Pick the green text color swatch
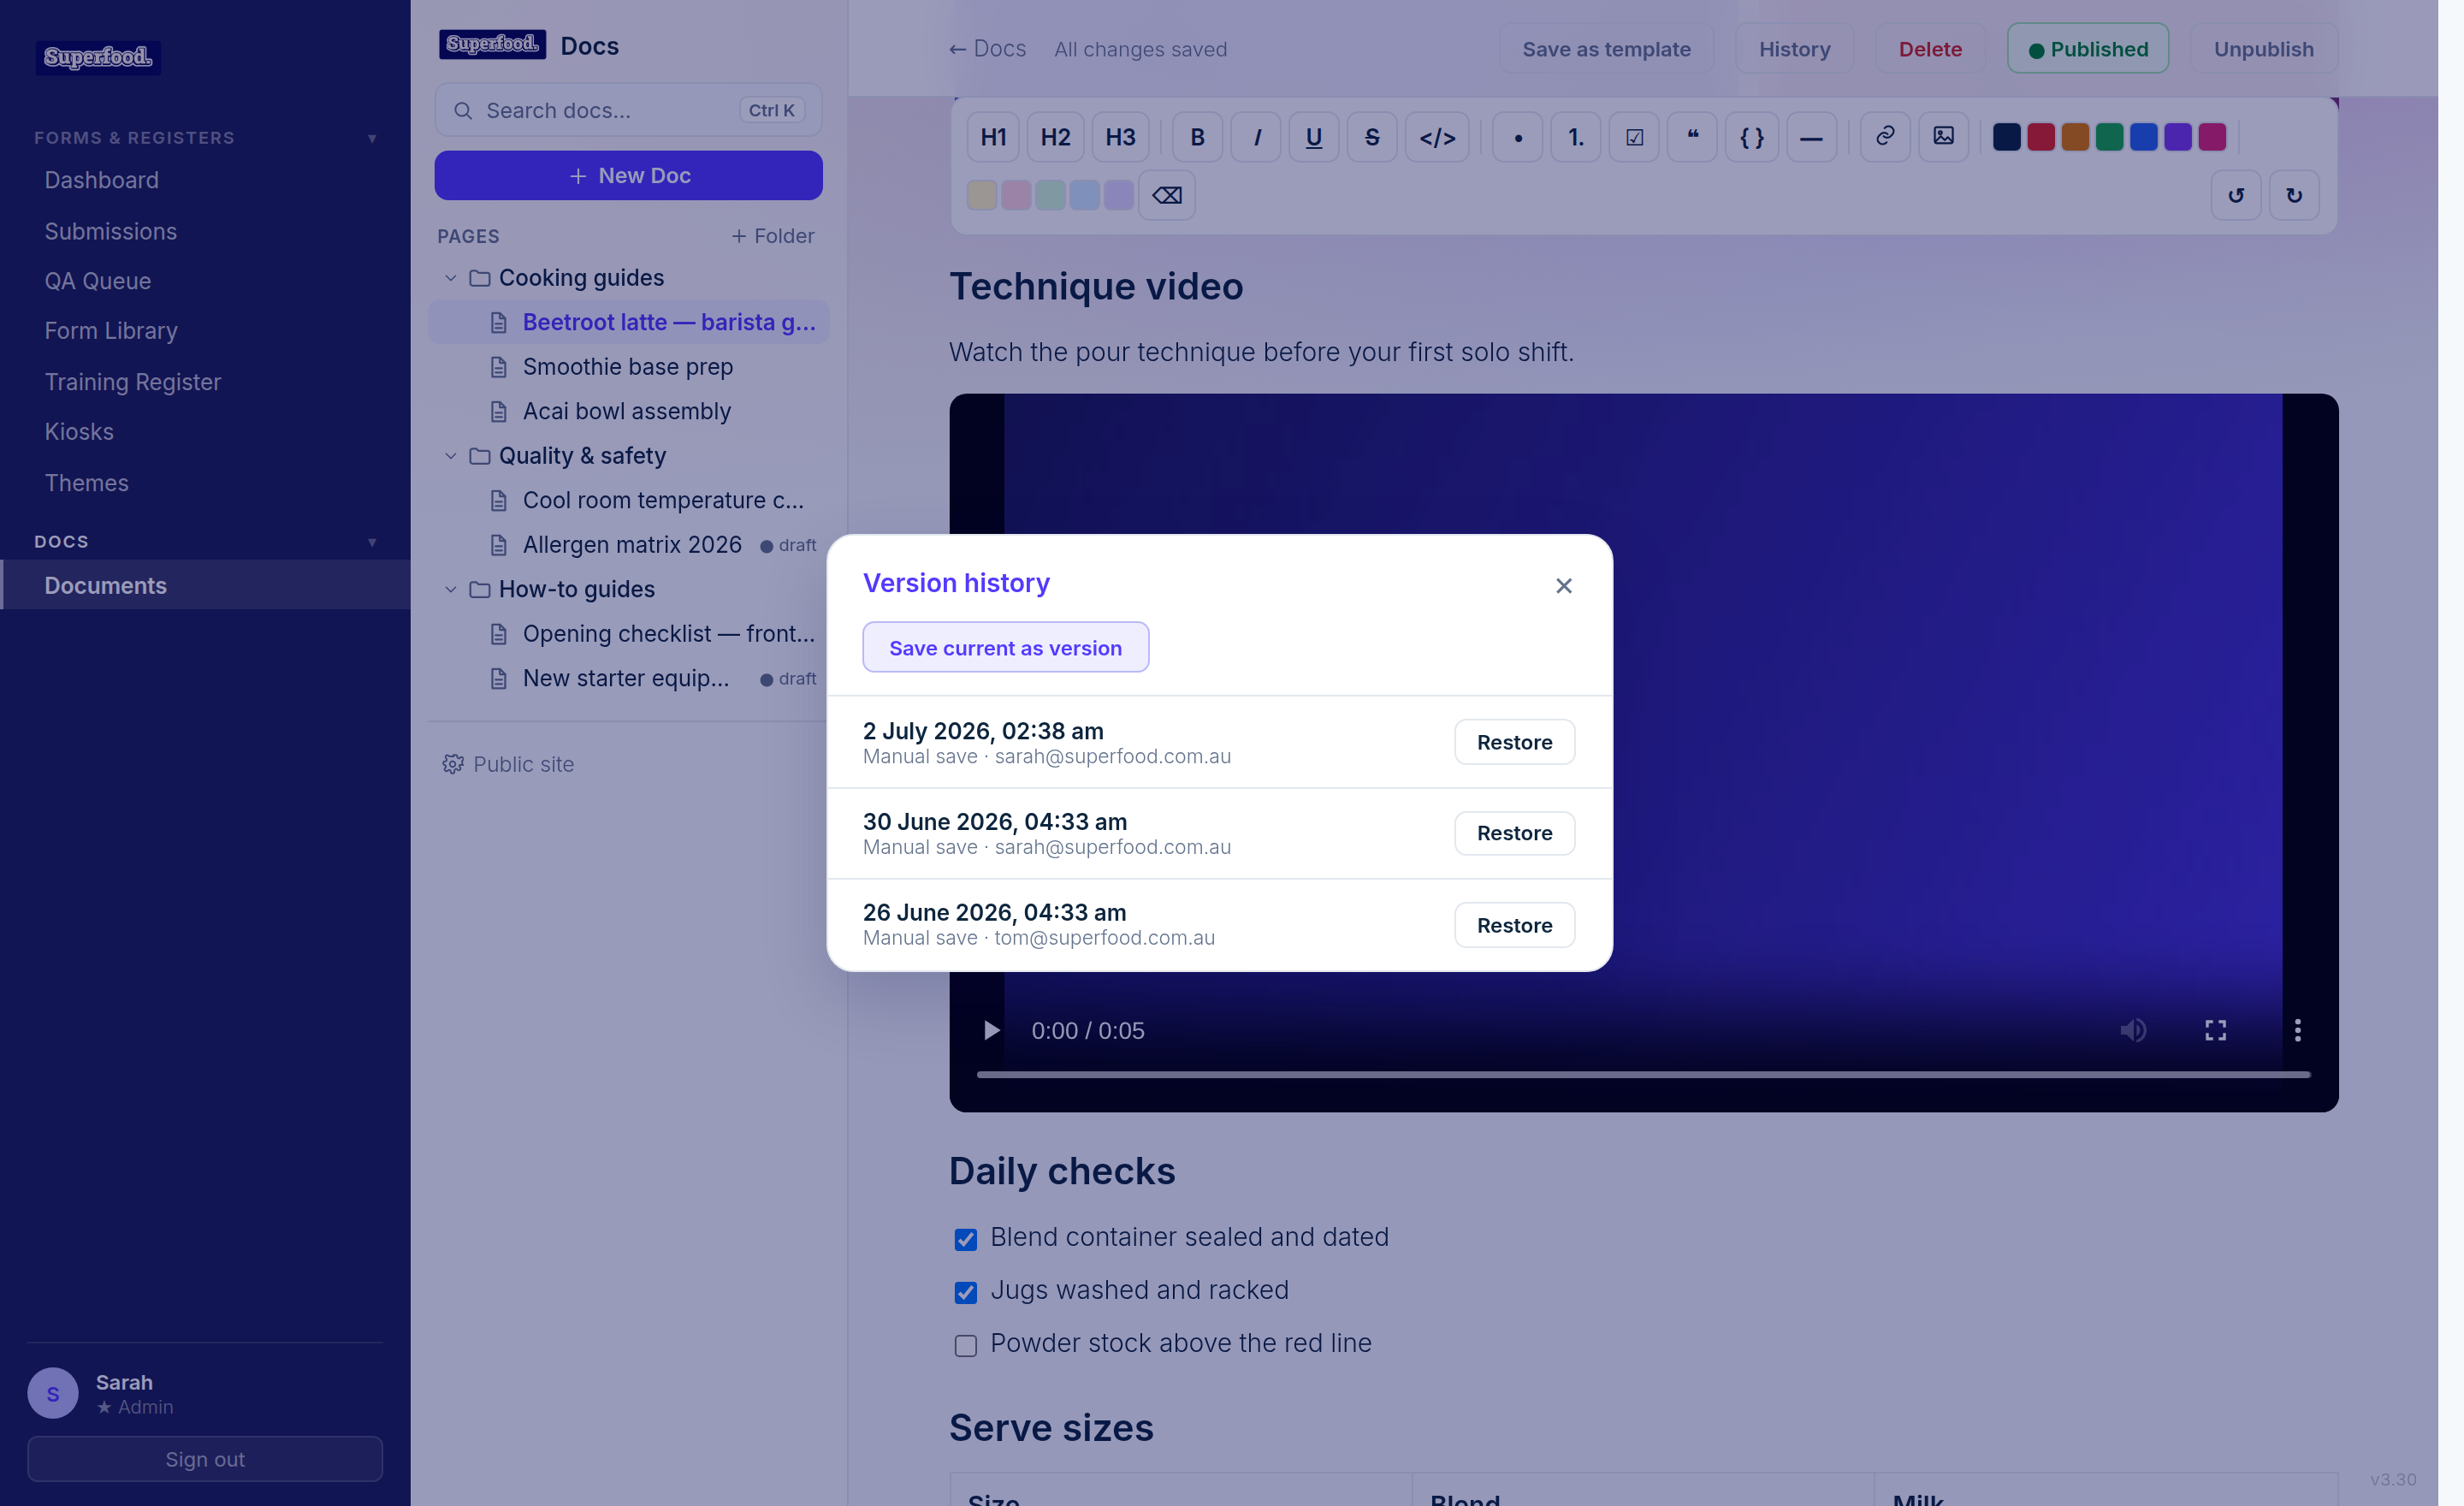Screen dimensions: 2464x1506 2109,137
